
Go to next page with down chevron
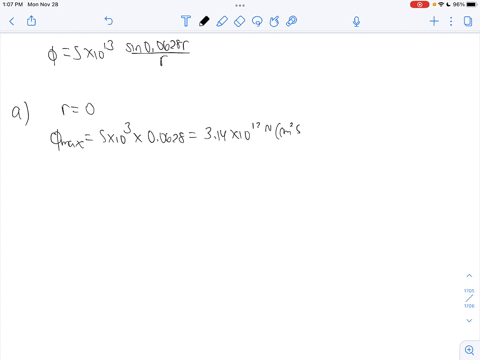tap(469, 320)
